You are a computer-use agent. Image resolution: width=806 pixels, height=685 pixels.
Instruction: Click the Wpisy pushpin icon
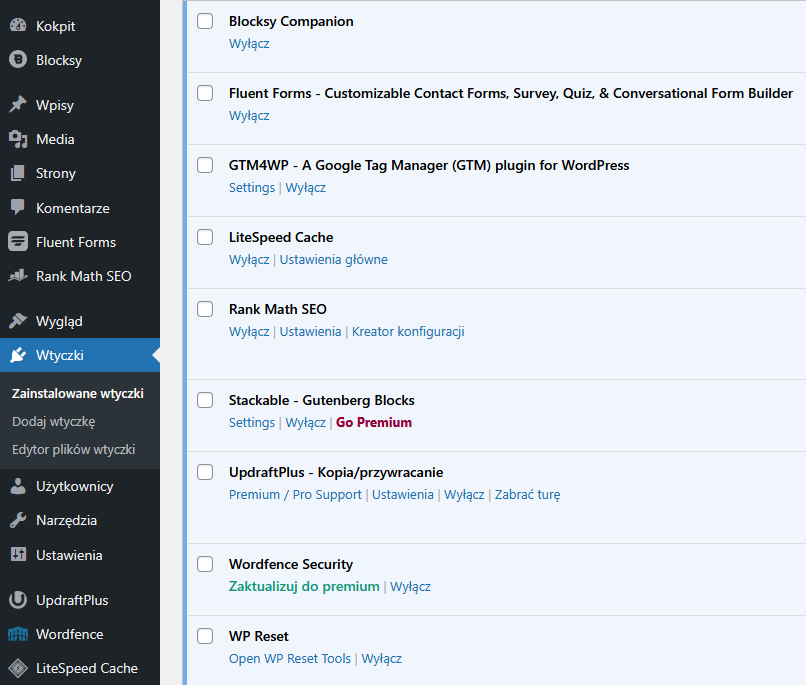pyautogui.click(x=18, y=104)
